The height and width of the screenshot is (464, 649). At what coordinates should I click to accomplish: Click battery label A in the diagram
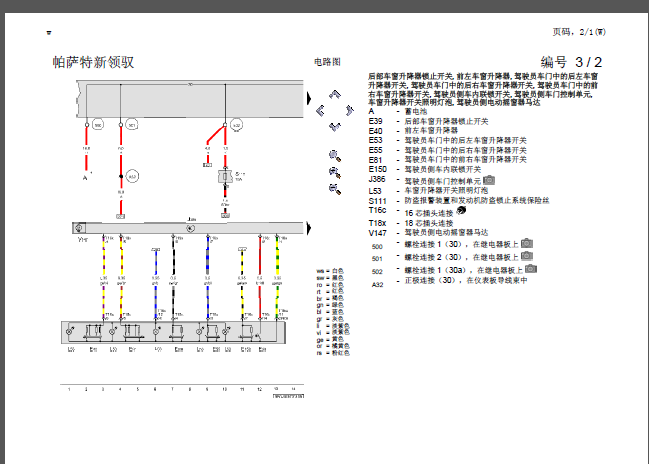coord(85,178)
